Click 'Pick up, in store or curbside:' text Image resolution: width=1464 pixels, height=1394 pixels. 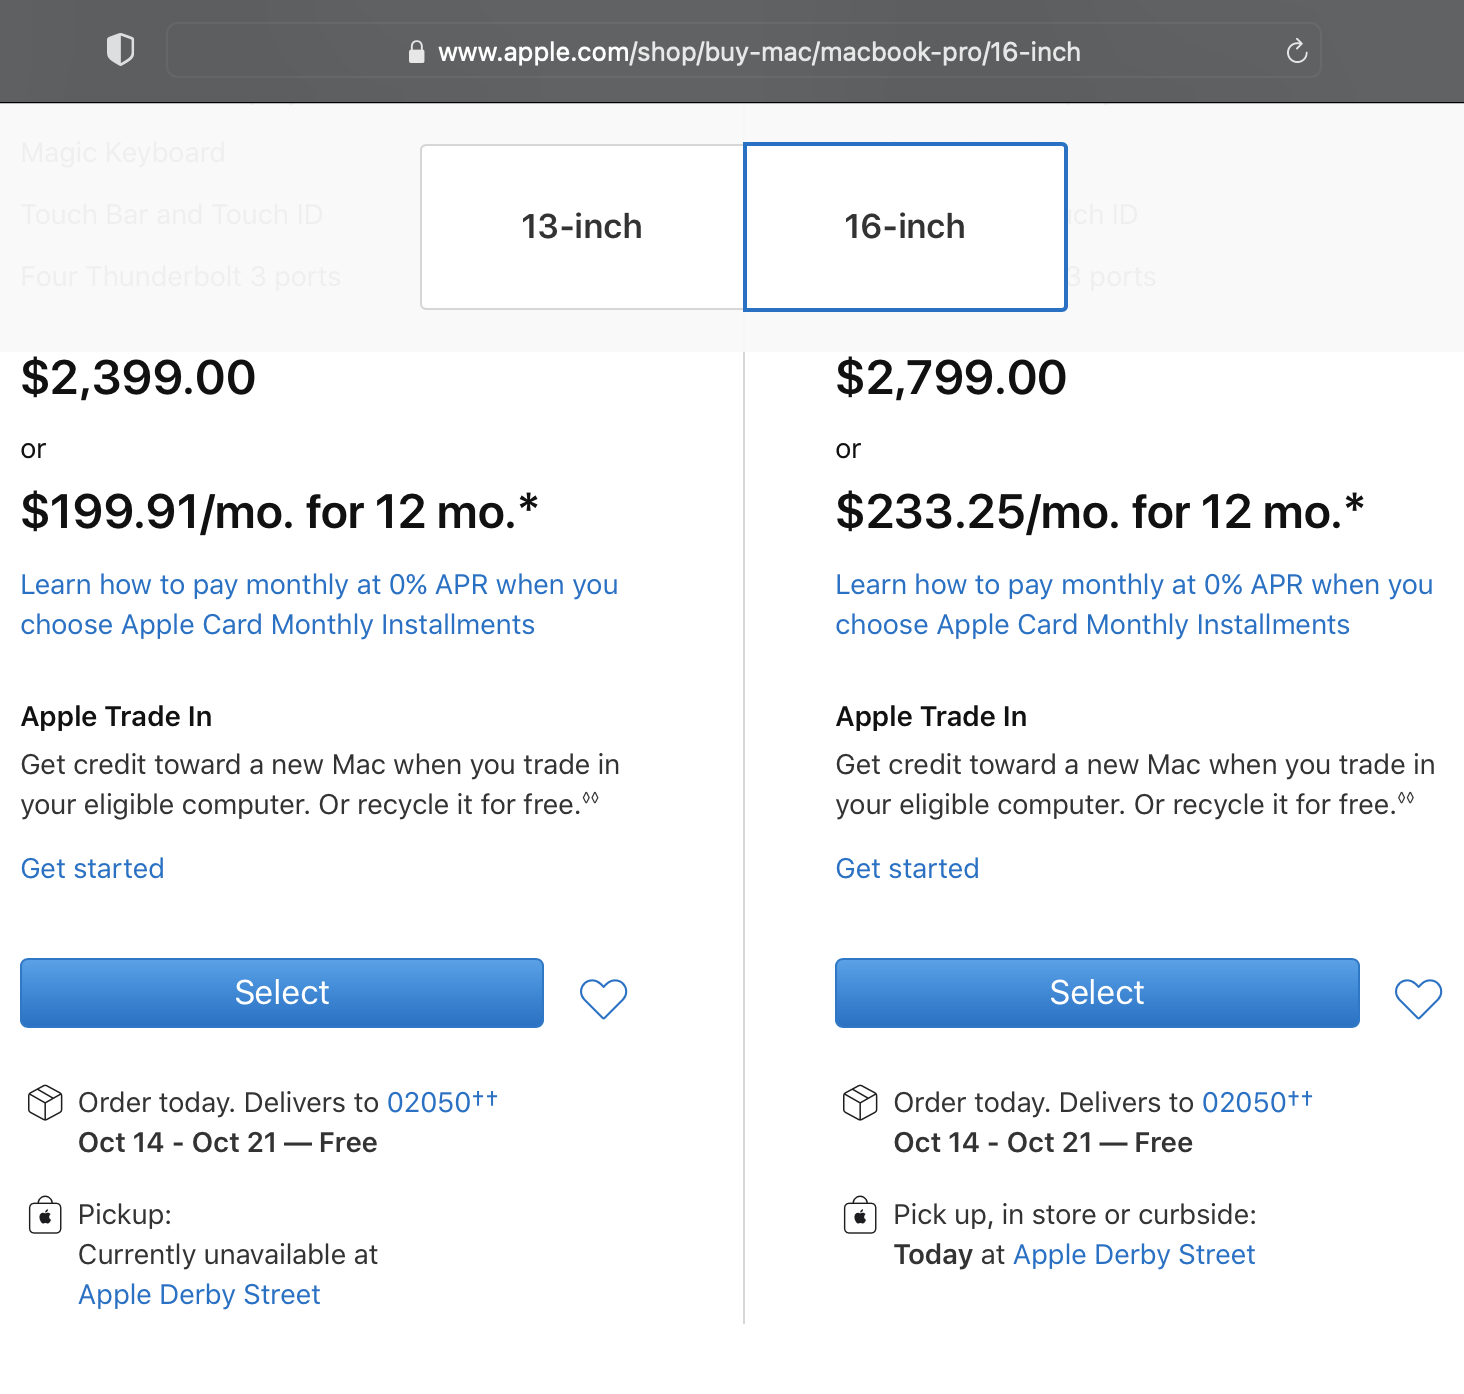click(x=1075, y=1214)
